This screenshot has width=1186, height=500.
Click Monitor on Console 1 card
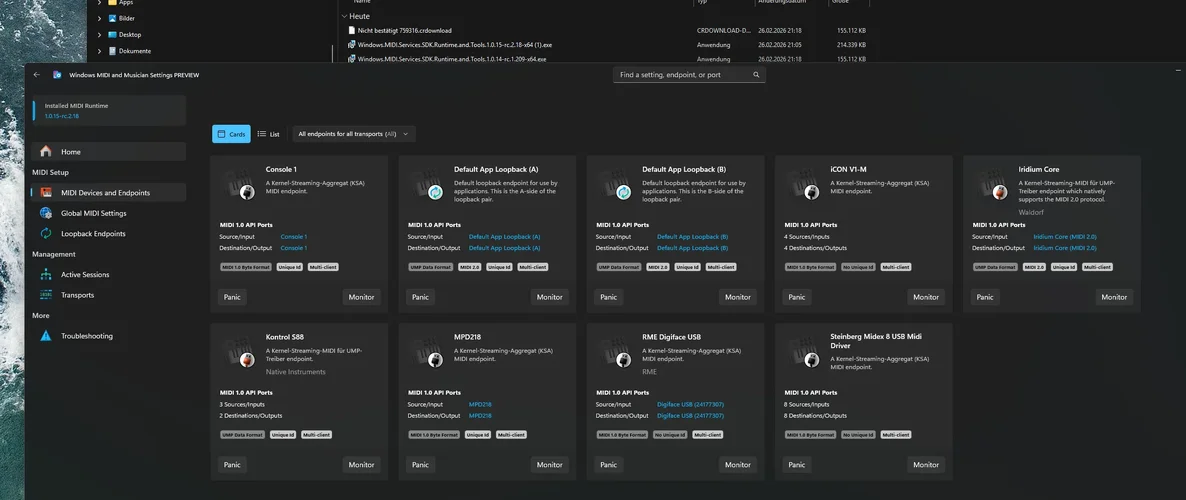362,297
